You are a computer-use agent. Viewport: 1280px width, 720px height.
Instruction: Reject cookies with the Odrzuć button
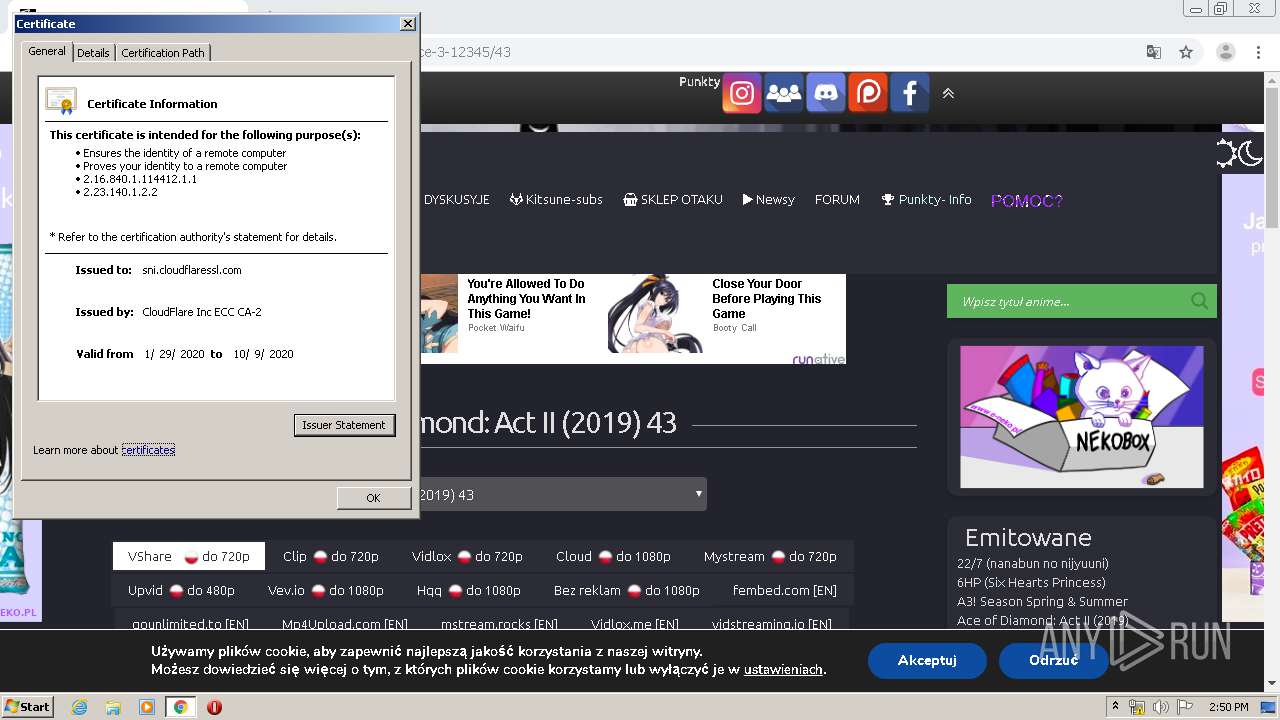[1053, 660]
